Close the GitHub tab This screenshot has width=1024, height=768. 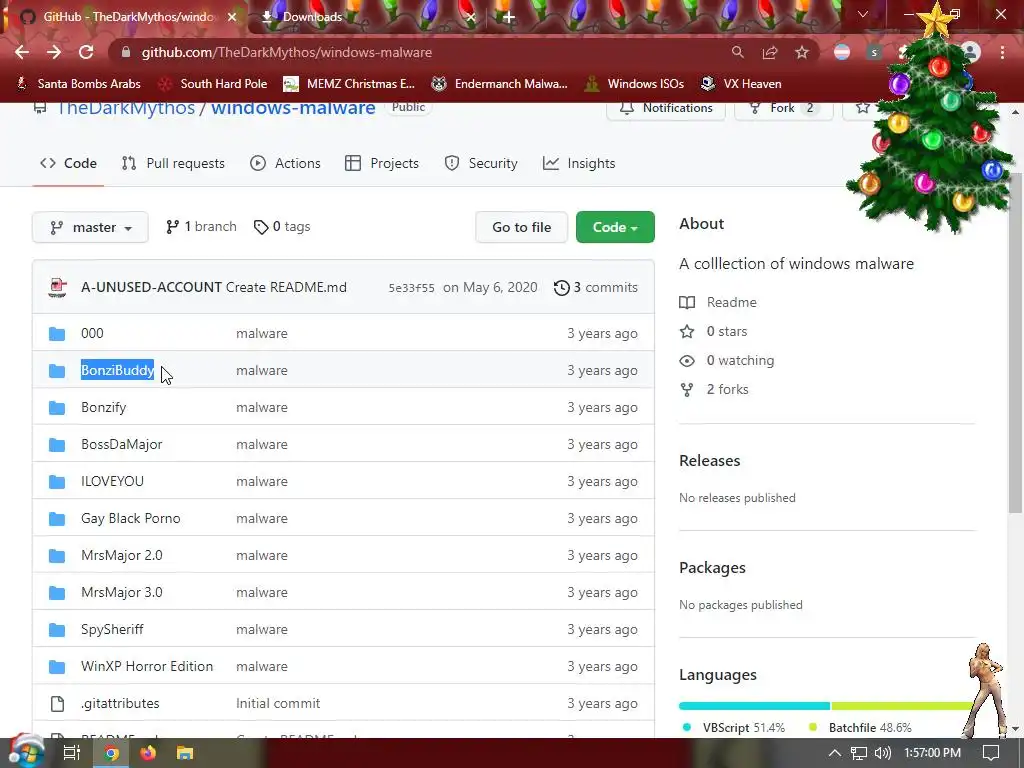(x=232, y=17)
